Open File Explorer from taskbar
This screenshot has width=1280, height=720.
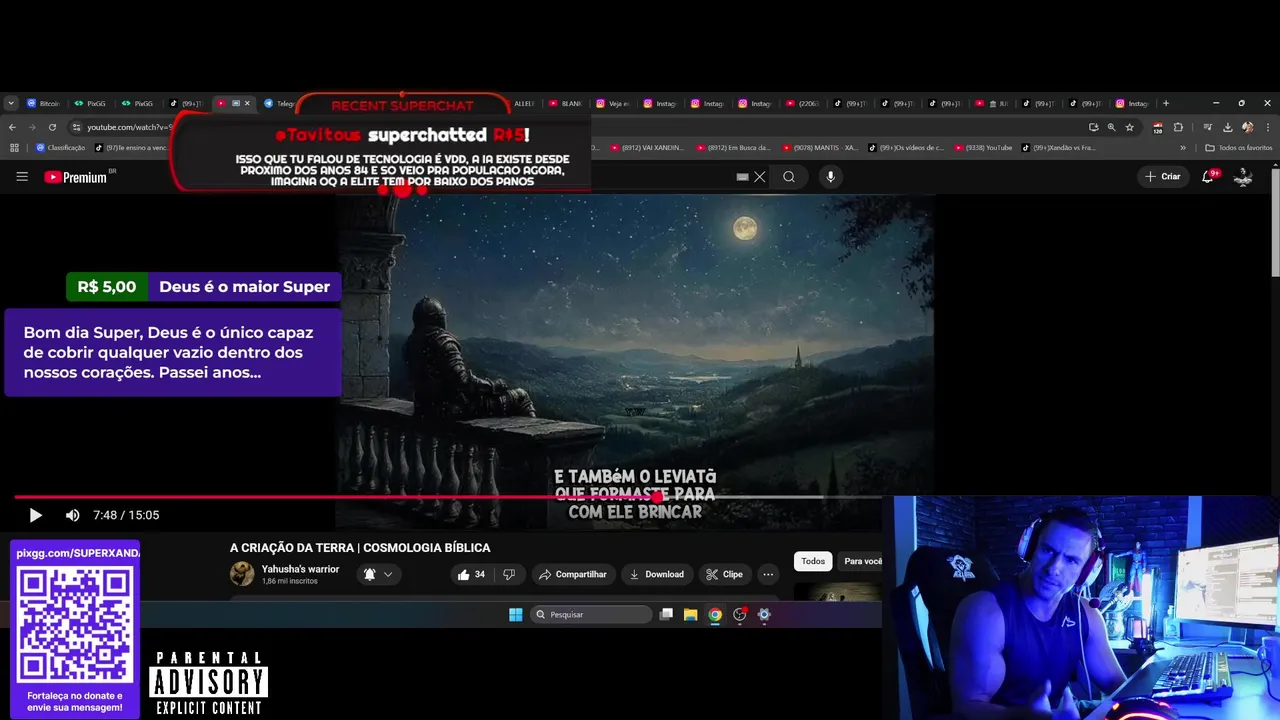point(690,615)
